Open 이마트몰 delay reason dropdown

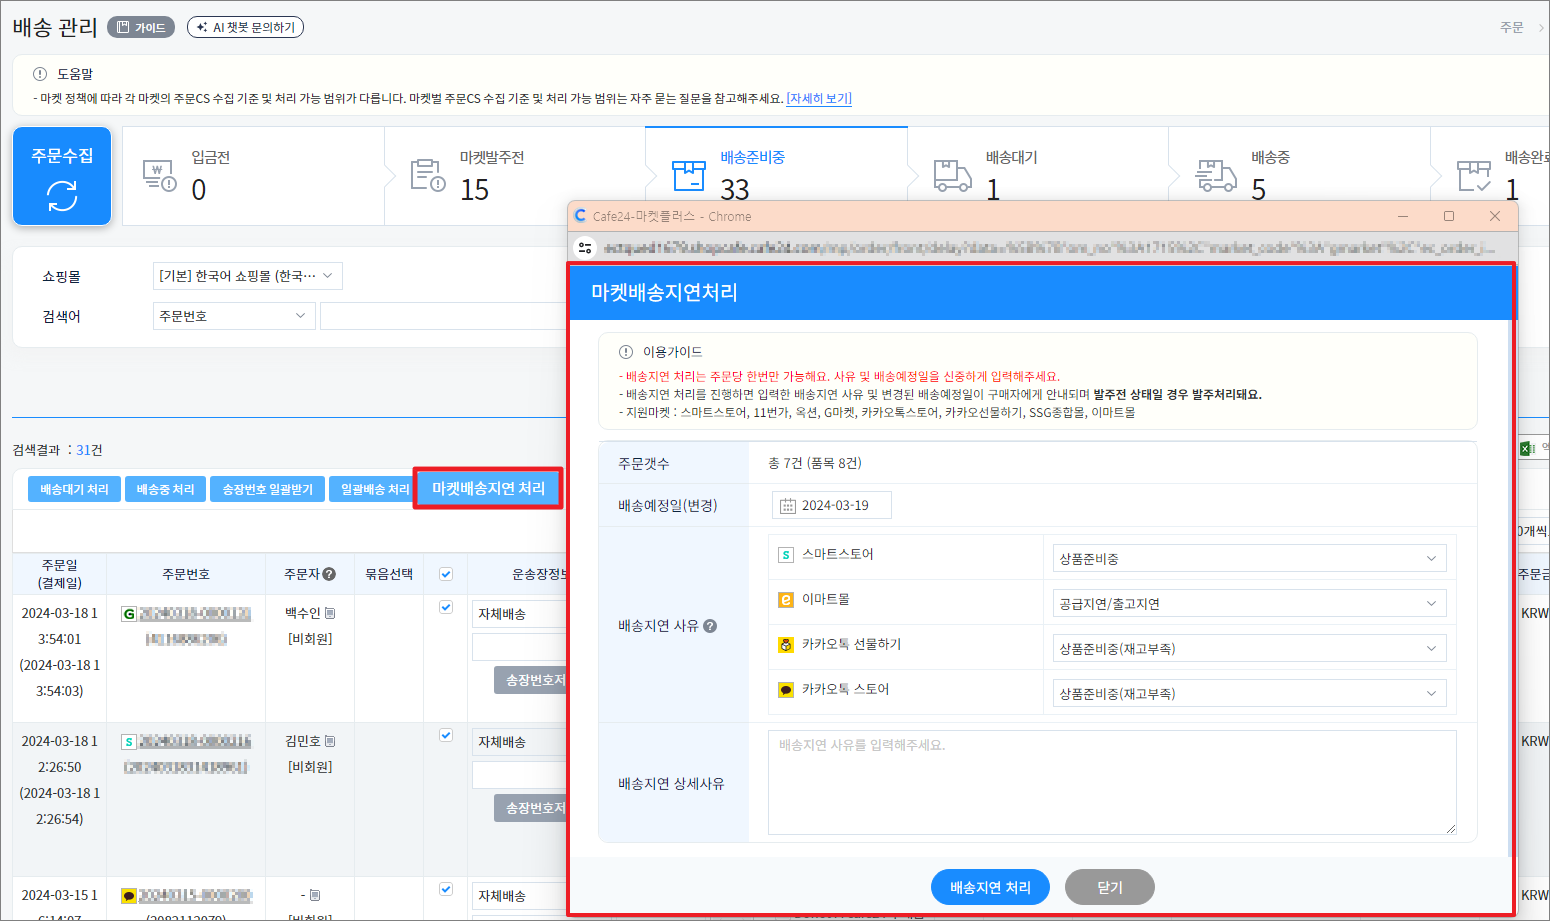click(1249, 604)
